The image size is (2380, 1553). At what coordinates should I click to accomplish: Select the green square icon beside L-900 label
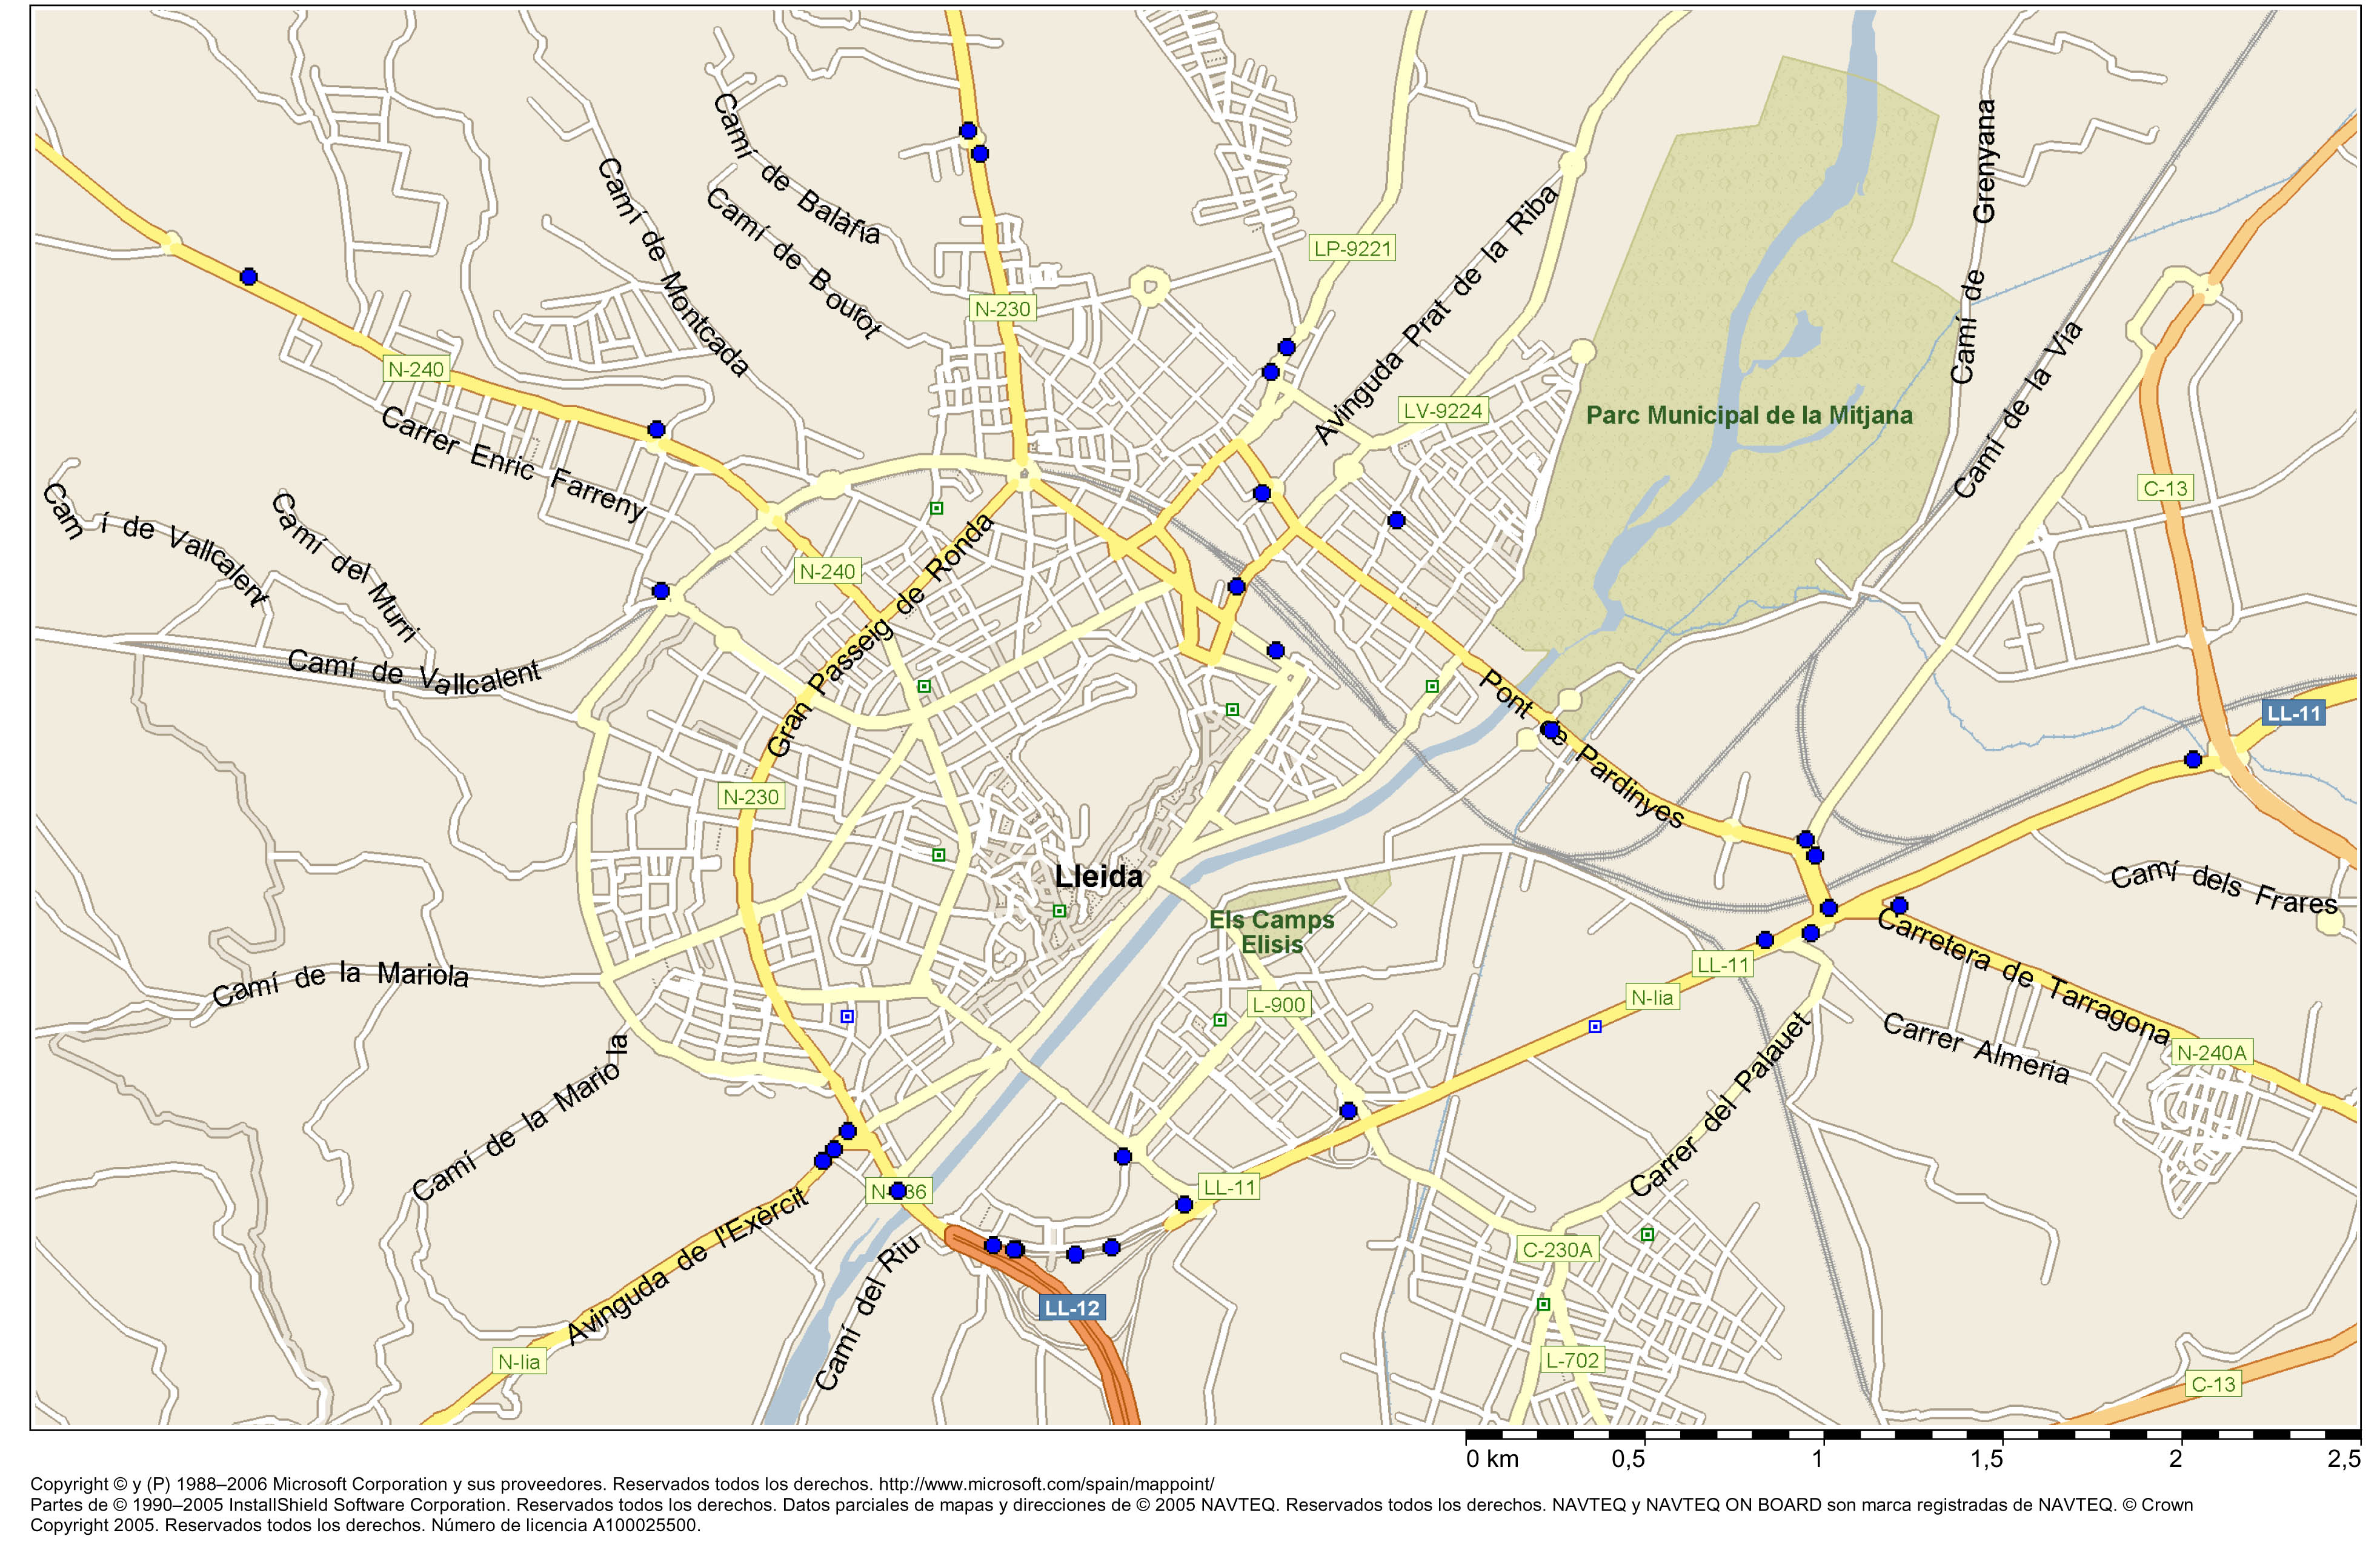(1220, 1020)
